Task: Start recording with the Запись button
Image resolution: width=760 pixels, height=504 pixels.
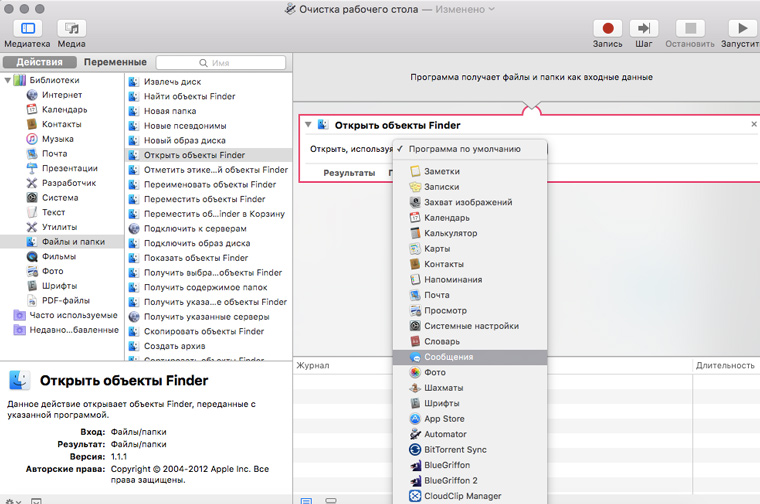Action: [608, 29]
